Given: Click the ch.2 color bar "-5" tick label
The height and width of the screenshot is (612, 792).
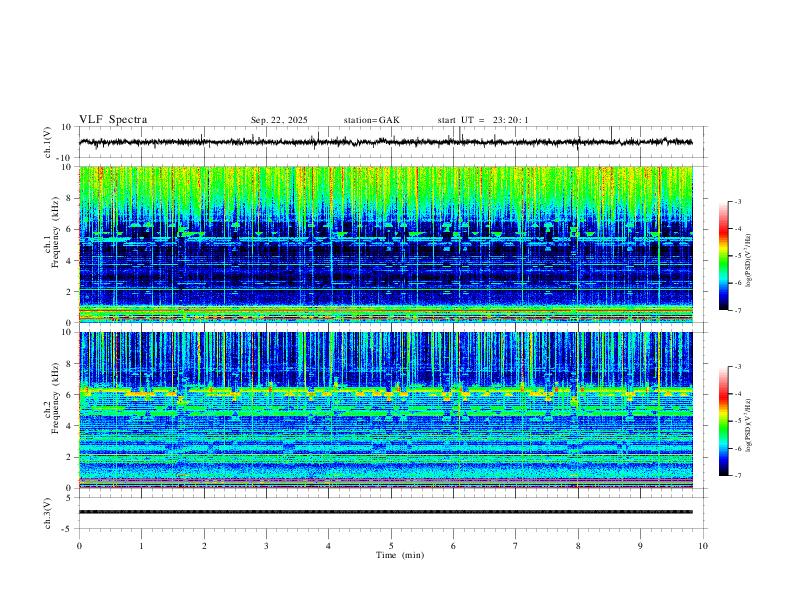Looking at the screenshot, I should 737,421.
